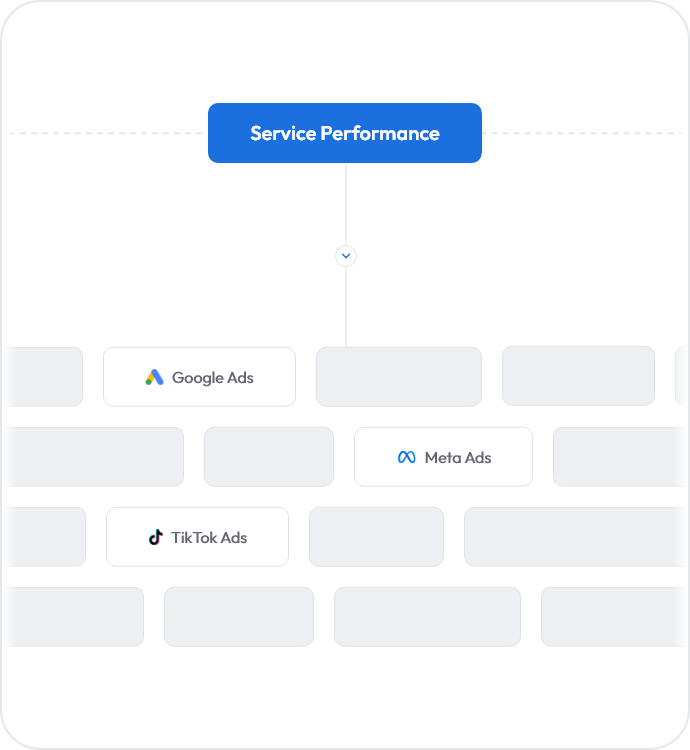The height and width of the screenshot is (750, 690).
Task: Click second blank card in bottom row
Action: pyautogui.click(x=239, y=617)
